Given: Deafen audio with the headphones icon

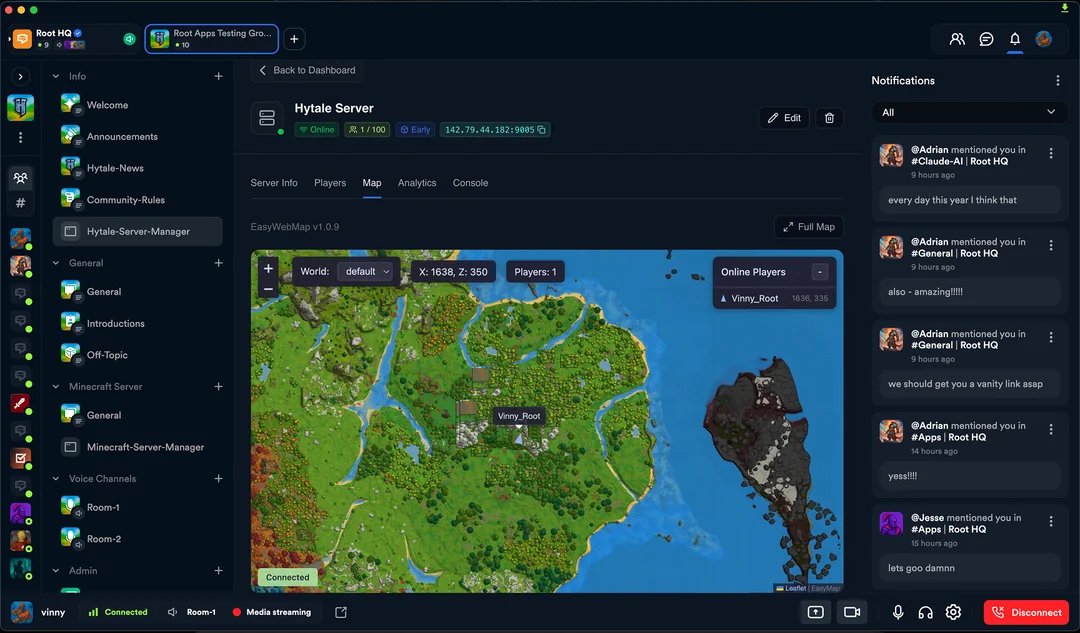Looking at the screenshot, I should (925, 612).
